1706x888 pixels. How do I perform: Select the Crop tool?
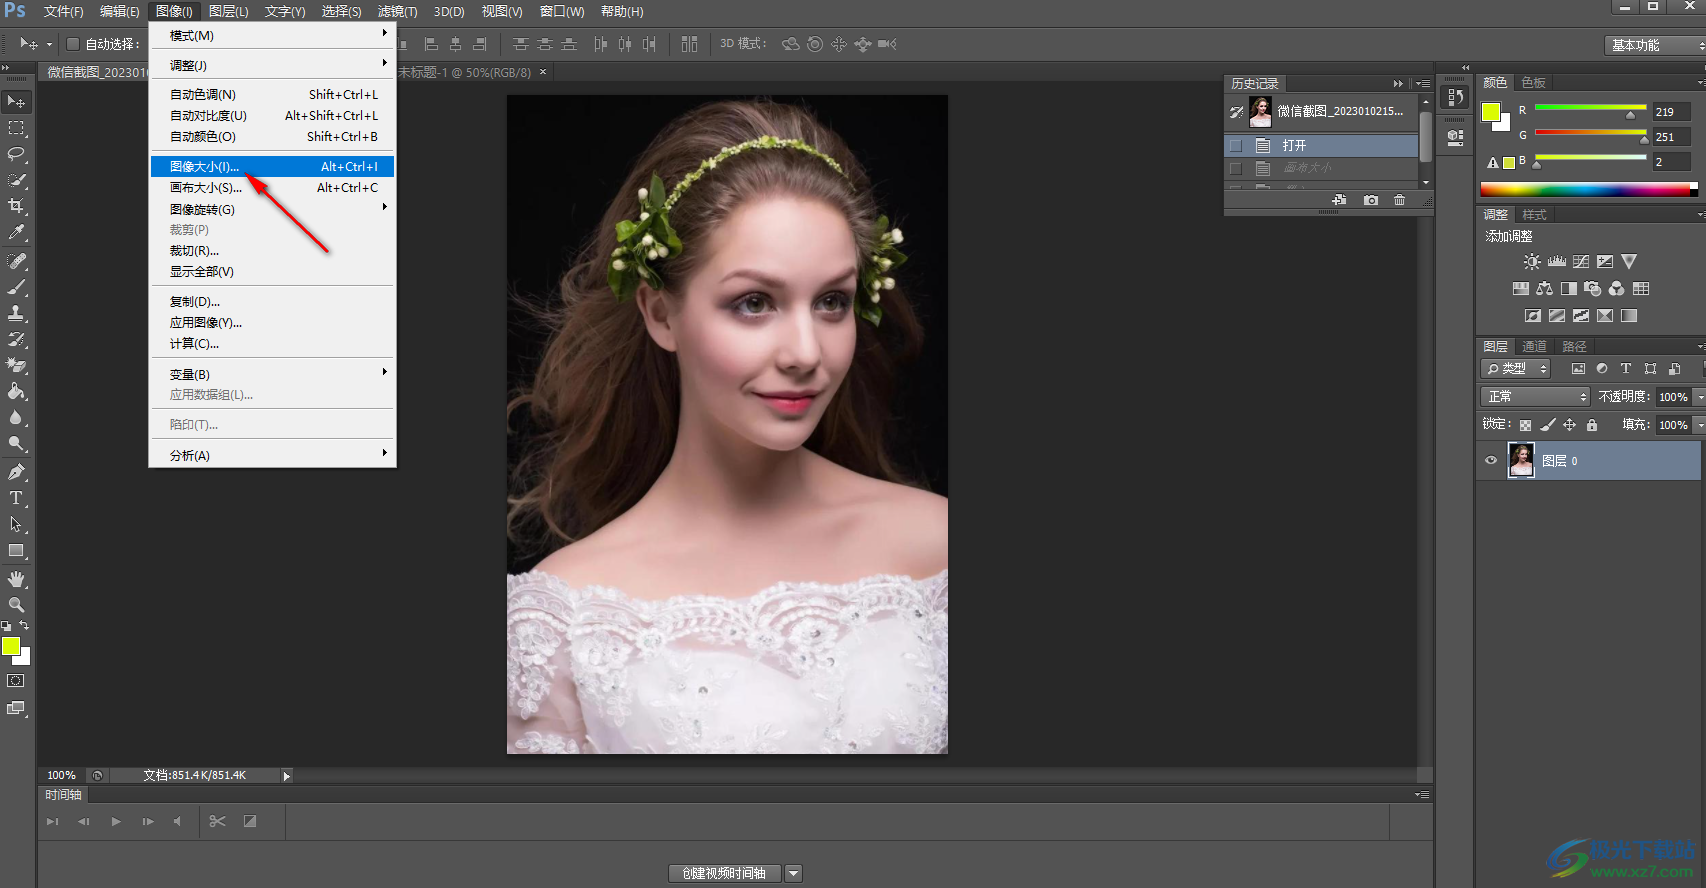pyautogui.click(x=17, y=206)
